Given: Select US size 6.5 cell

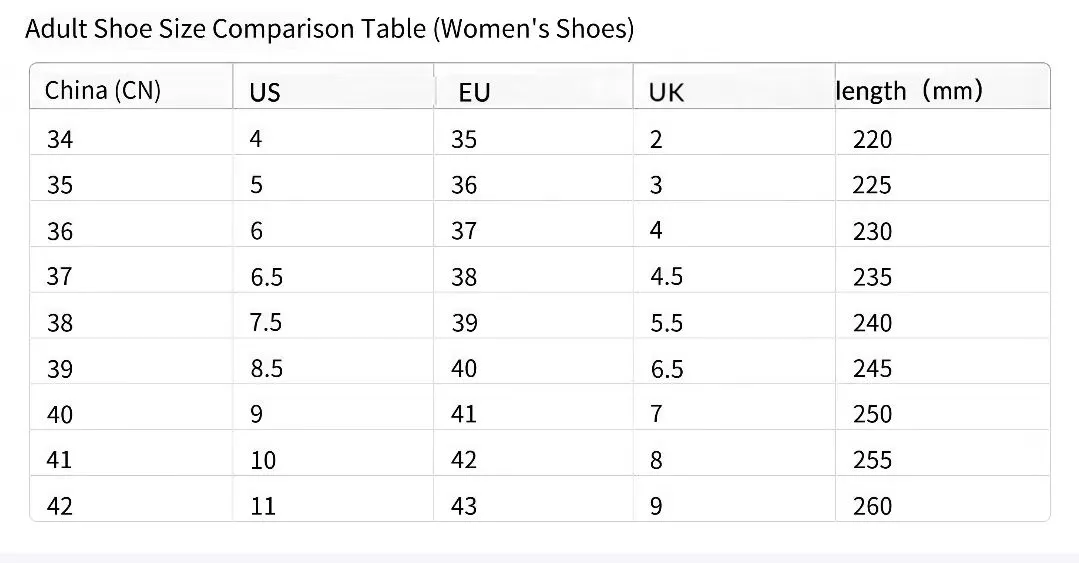Looking at the screenshot, I should [267, 277].
